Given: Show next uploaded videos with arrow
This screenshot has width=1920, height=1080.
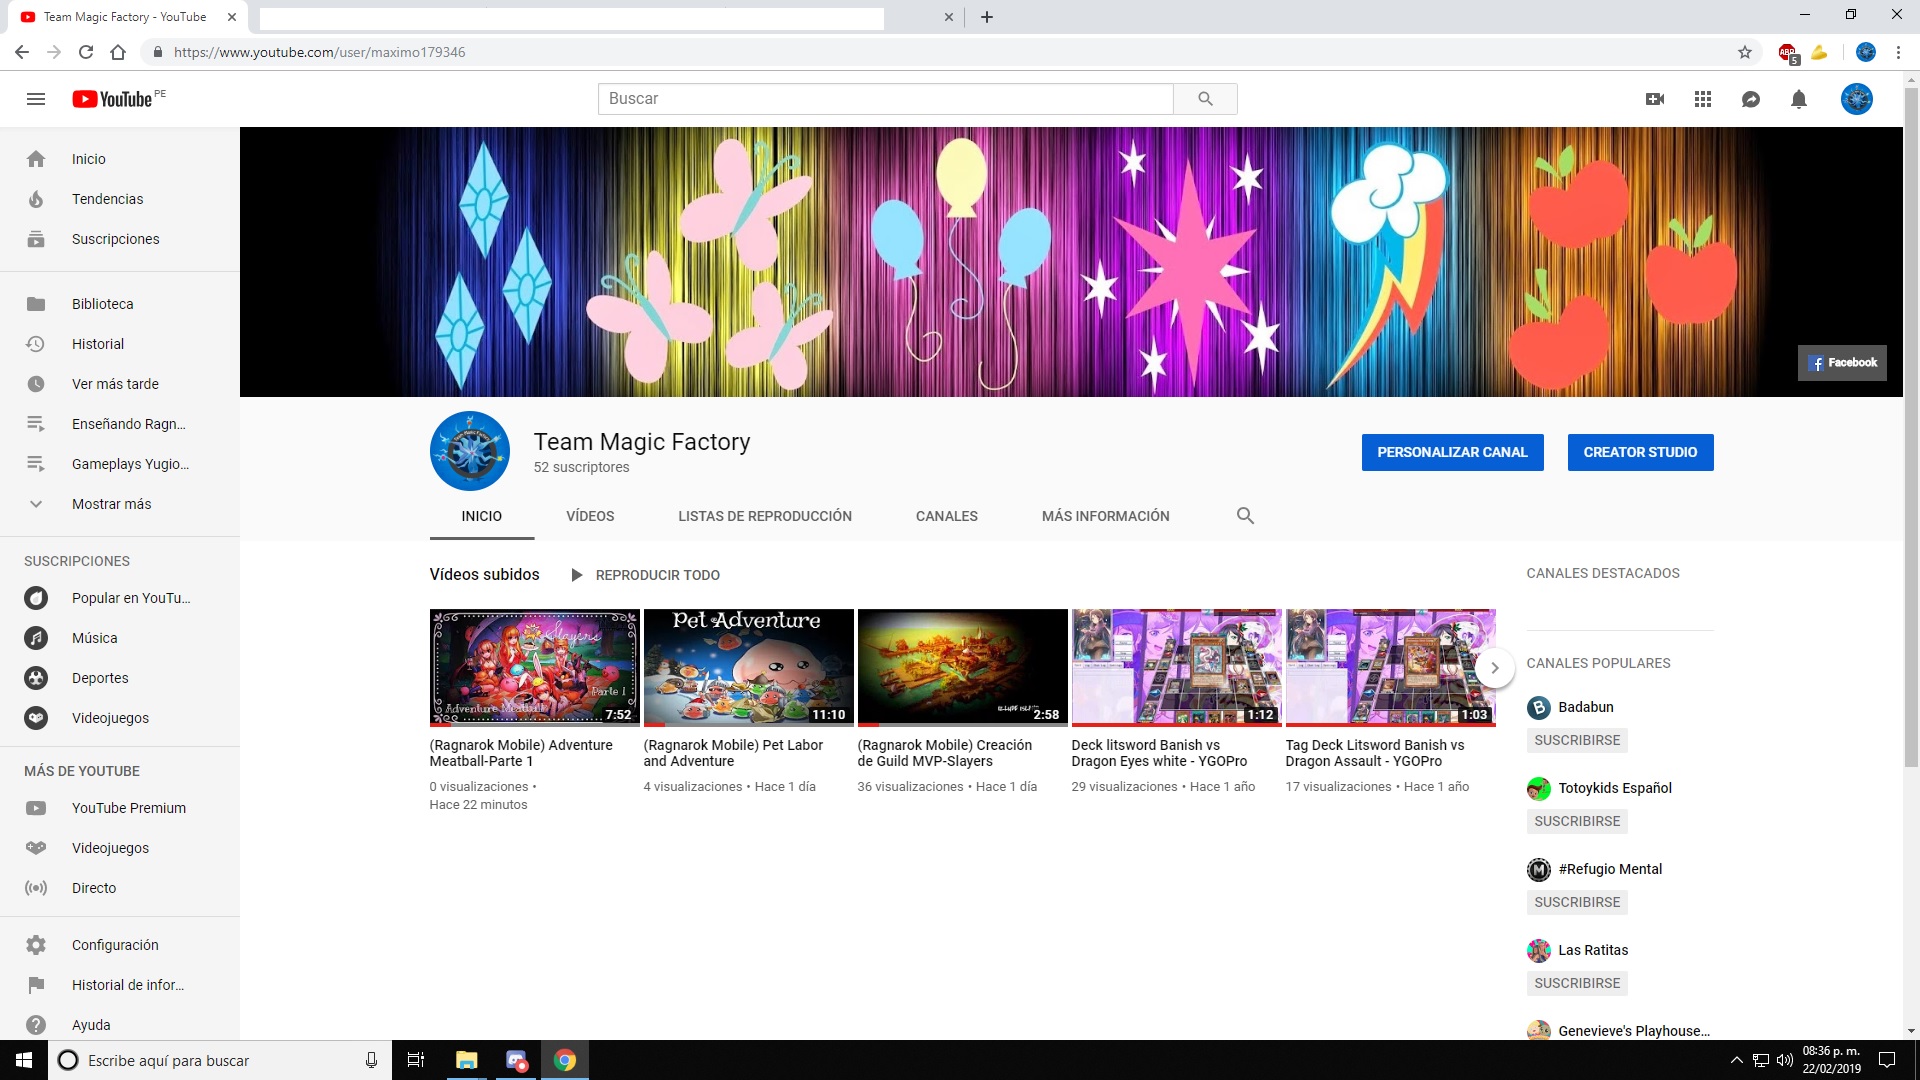Looking at the screenshot, I should click(1495, 668).
